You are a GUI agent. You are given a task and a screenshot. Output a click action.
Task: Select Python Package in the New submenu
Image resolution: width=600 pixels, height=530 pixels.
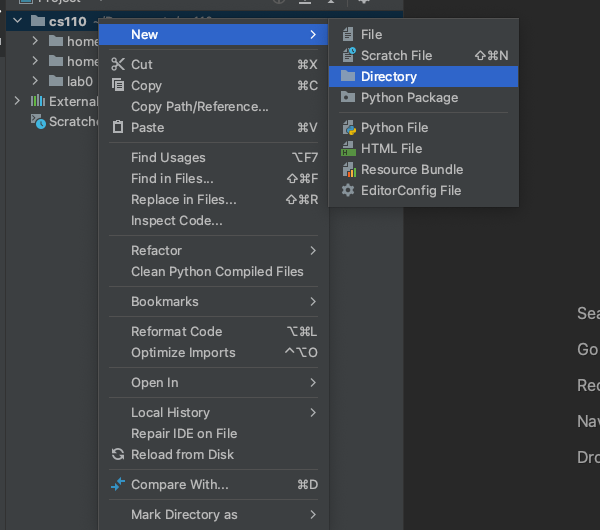point(423,98)
